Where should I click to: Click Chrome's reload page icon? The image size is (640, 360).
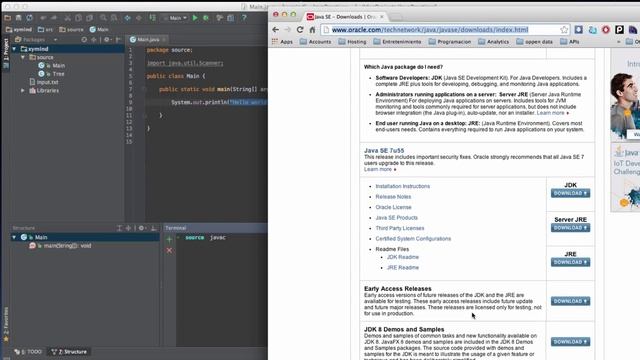(x=300, y=29)
